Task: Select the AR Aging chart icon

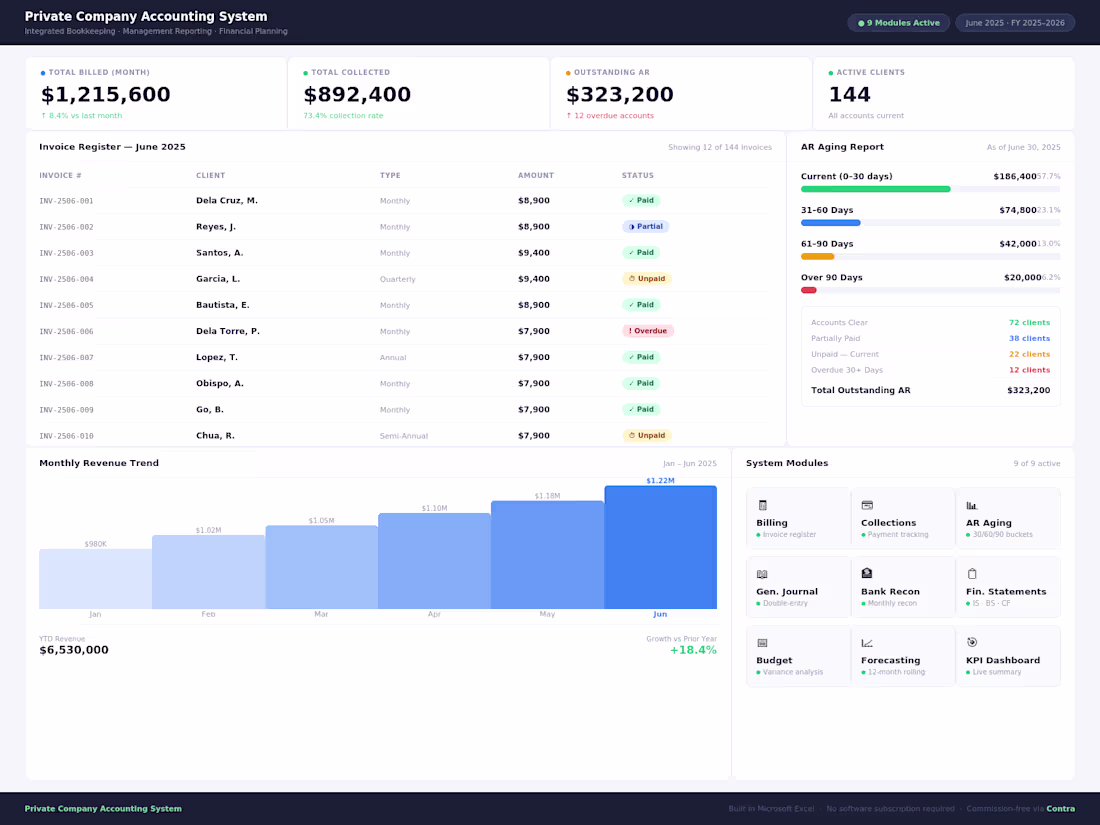Action: click(972, 505)
